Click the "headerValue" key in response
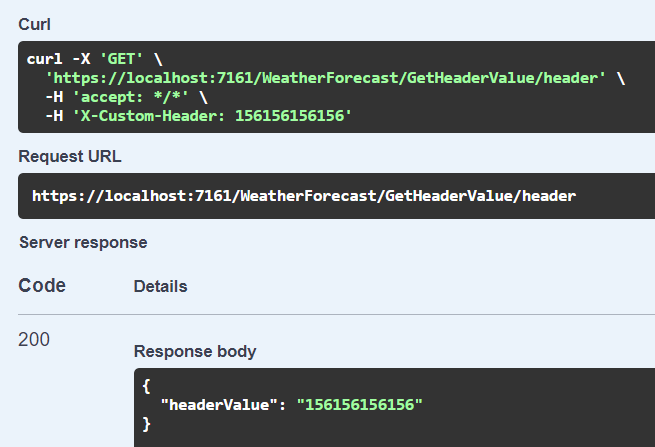The image size is (655, 447). 216,405
